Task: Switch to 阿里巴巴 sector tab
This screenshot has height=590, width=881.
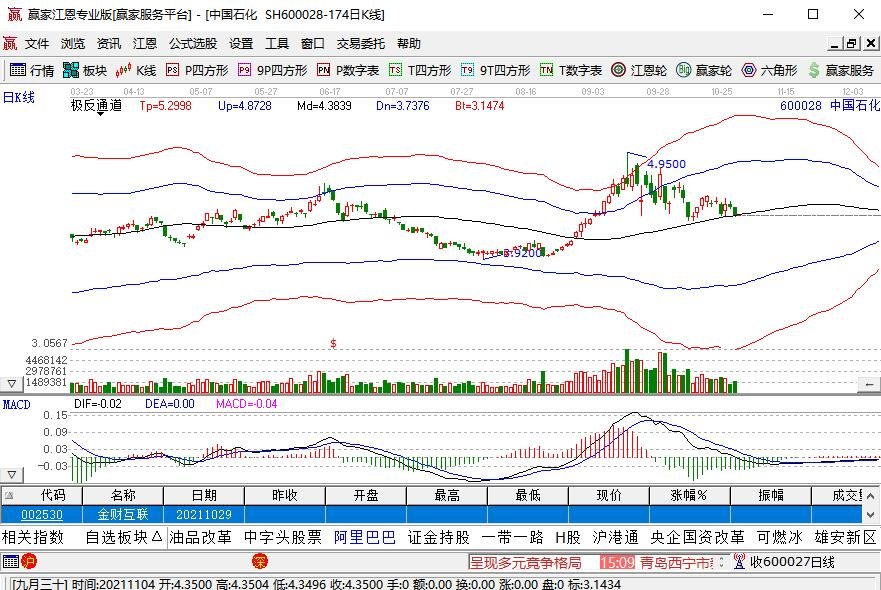Action: pos(365,537)
